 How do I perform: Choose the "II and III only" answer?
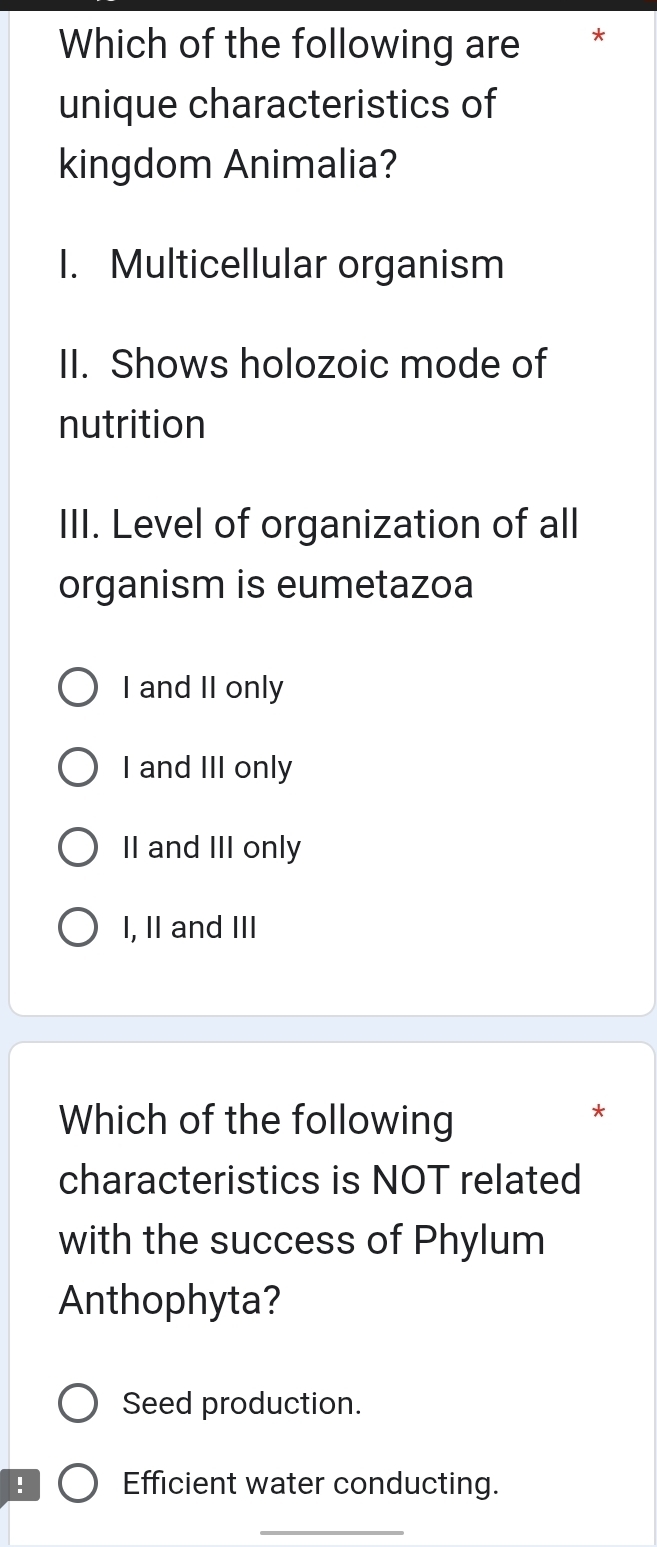tap(77, 847)
